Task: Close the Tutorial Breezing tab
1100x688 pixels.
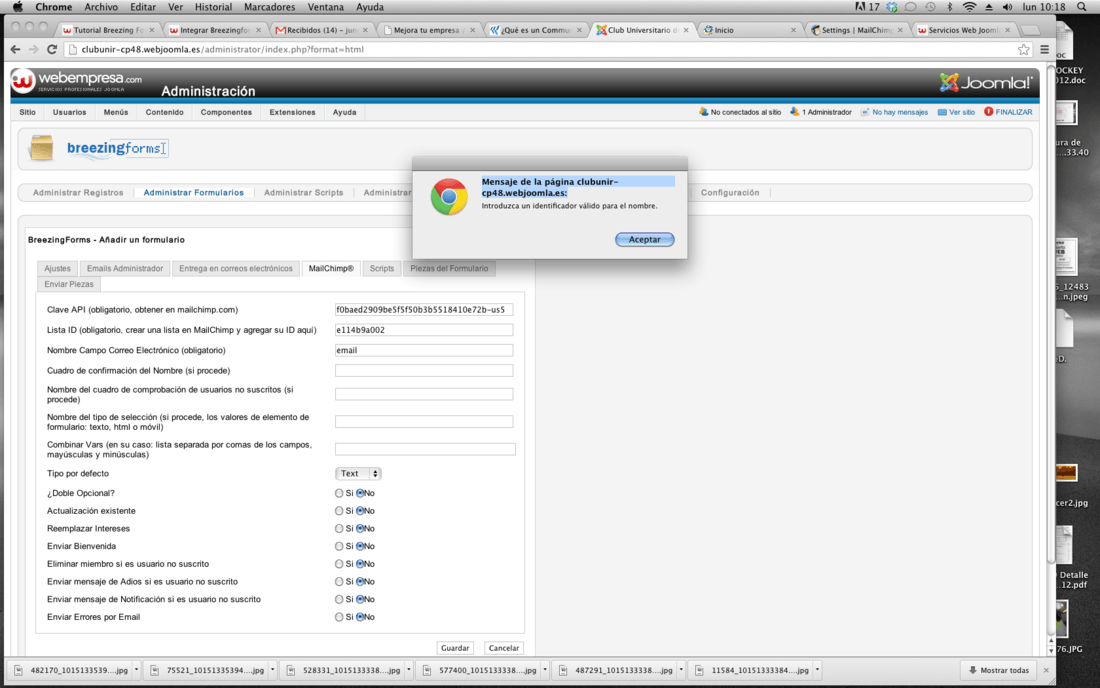Action: (x=152, y=30)
